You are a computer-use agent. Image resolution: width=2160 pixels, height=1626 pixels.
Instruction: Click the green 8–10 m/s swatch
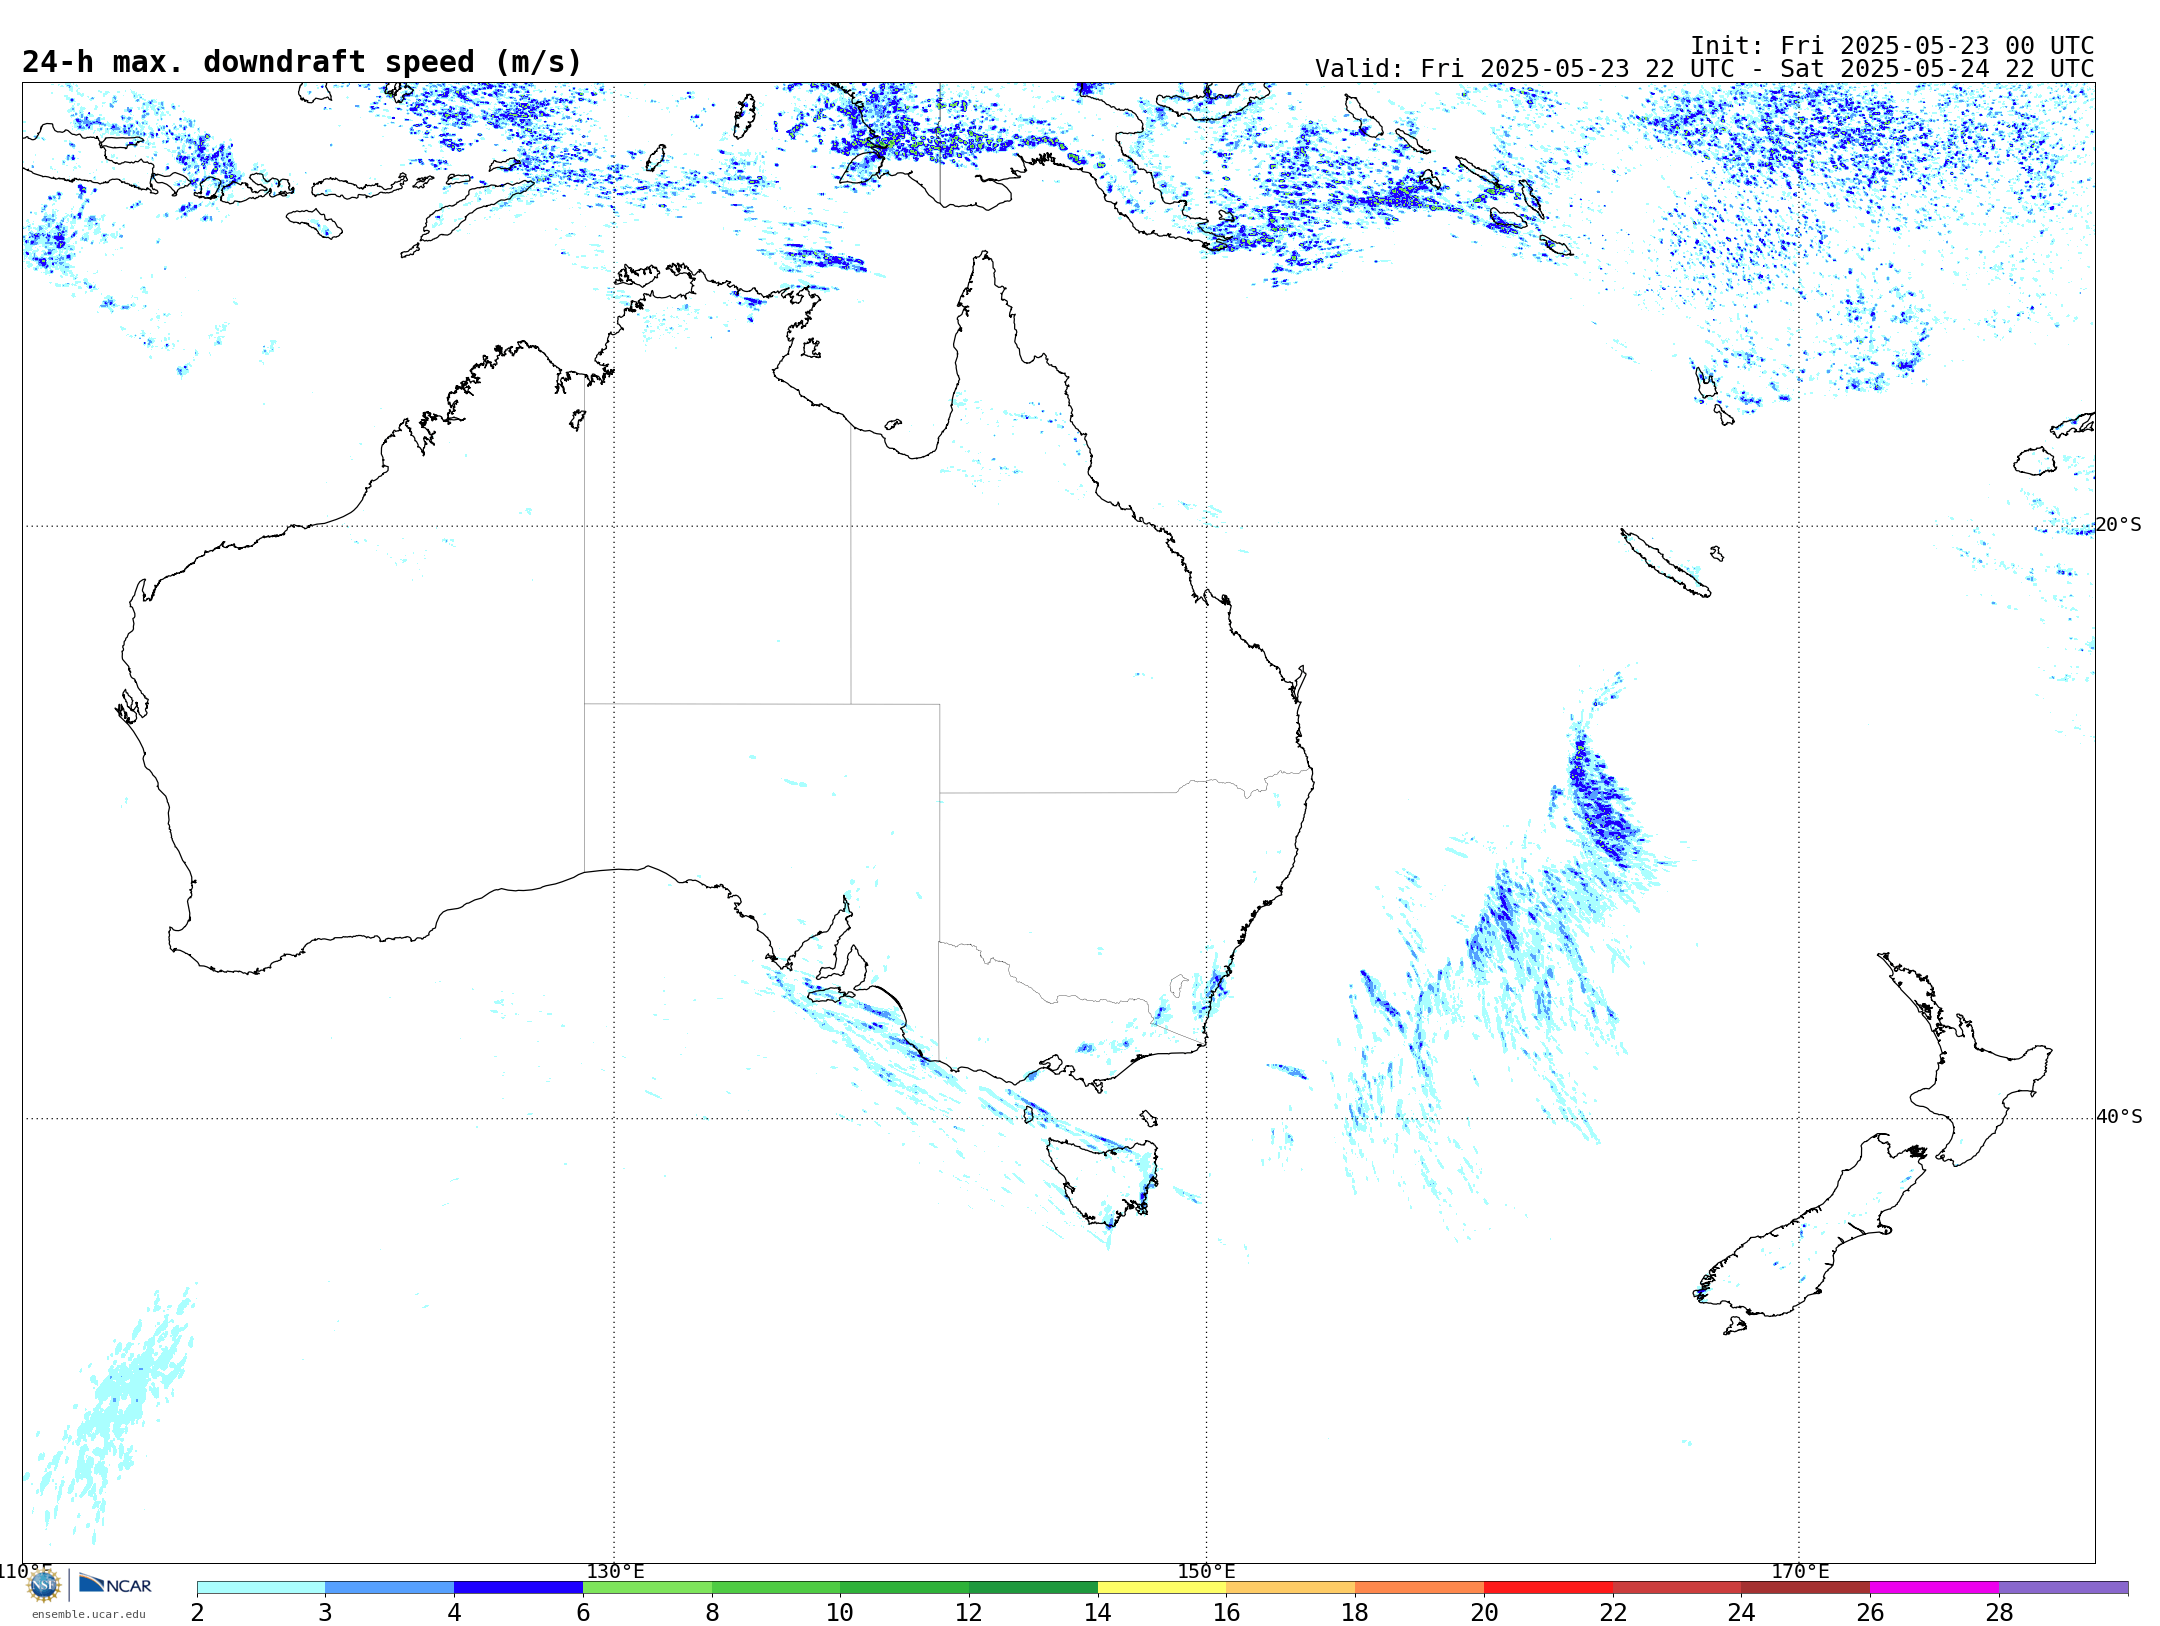click(x=776, y=1588)
